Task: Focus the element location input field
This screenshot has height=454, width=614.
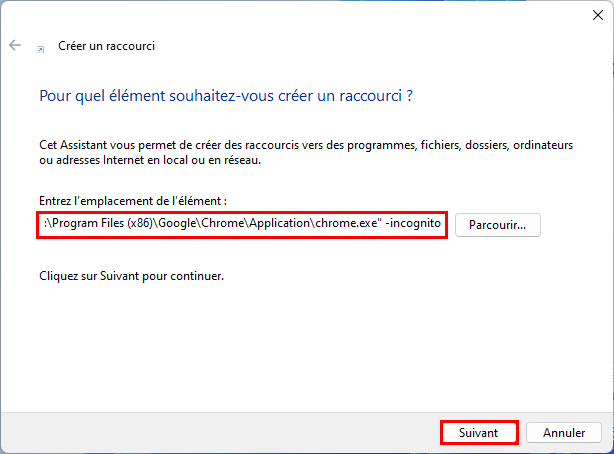Action: [242, 225]
